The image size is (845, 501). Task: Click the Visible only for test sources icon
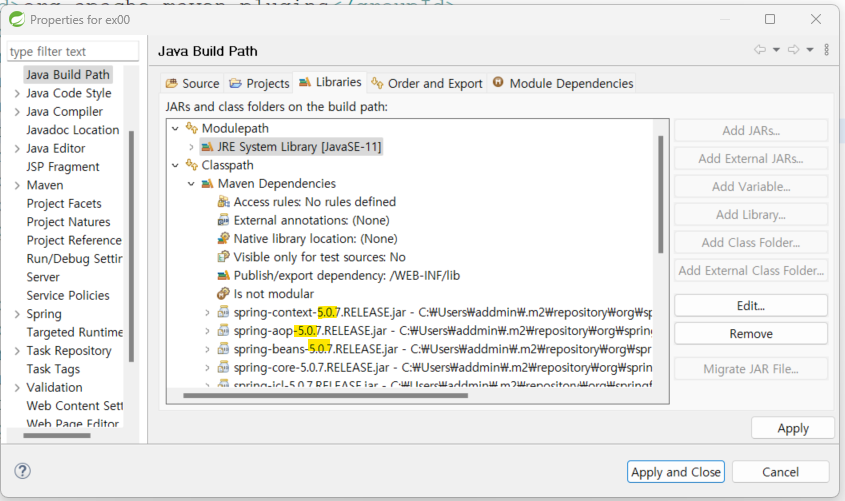pos(223,256)
